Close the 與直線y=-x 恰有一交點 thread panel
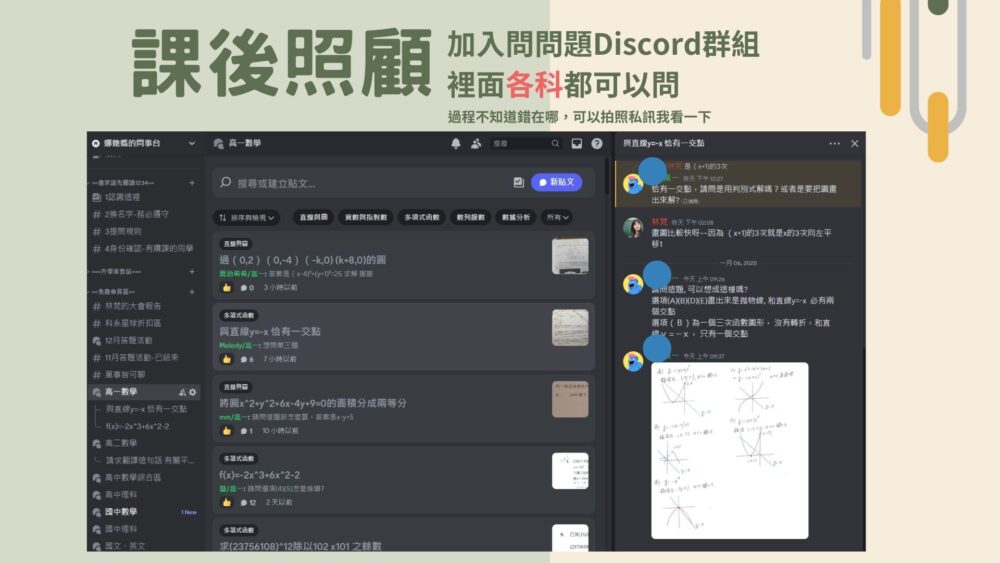1000x563 pixels. point(855,143)
